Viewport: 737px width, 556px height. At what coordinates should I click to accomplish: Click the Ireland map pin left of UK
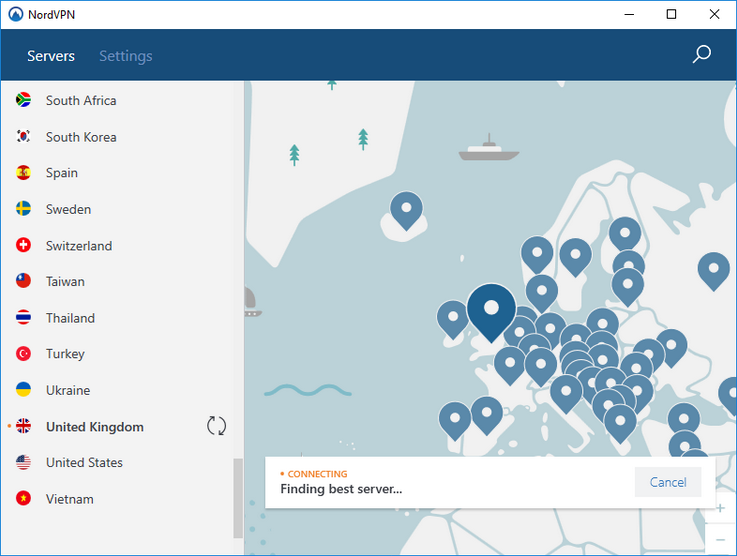[453, 319]
